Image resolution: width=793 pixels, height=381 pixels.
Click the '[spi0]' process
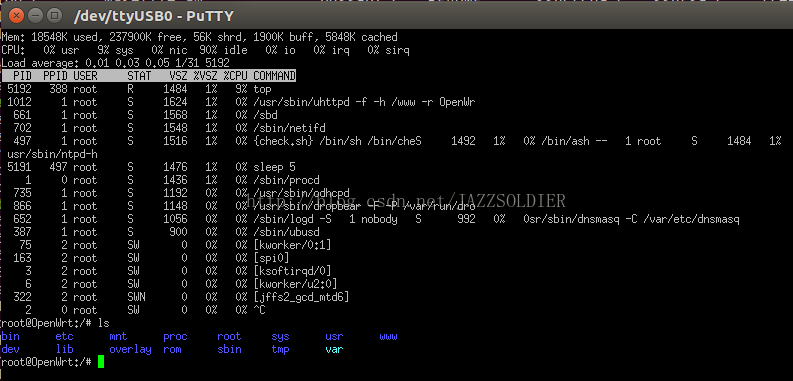pyautogui.click(x=271, y=258)
